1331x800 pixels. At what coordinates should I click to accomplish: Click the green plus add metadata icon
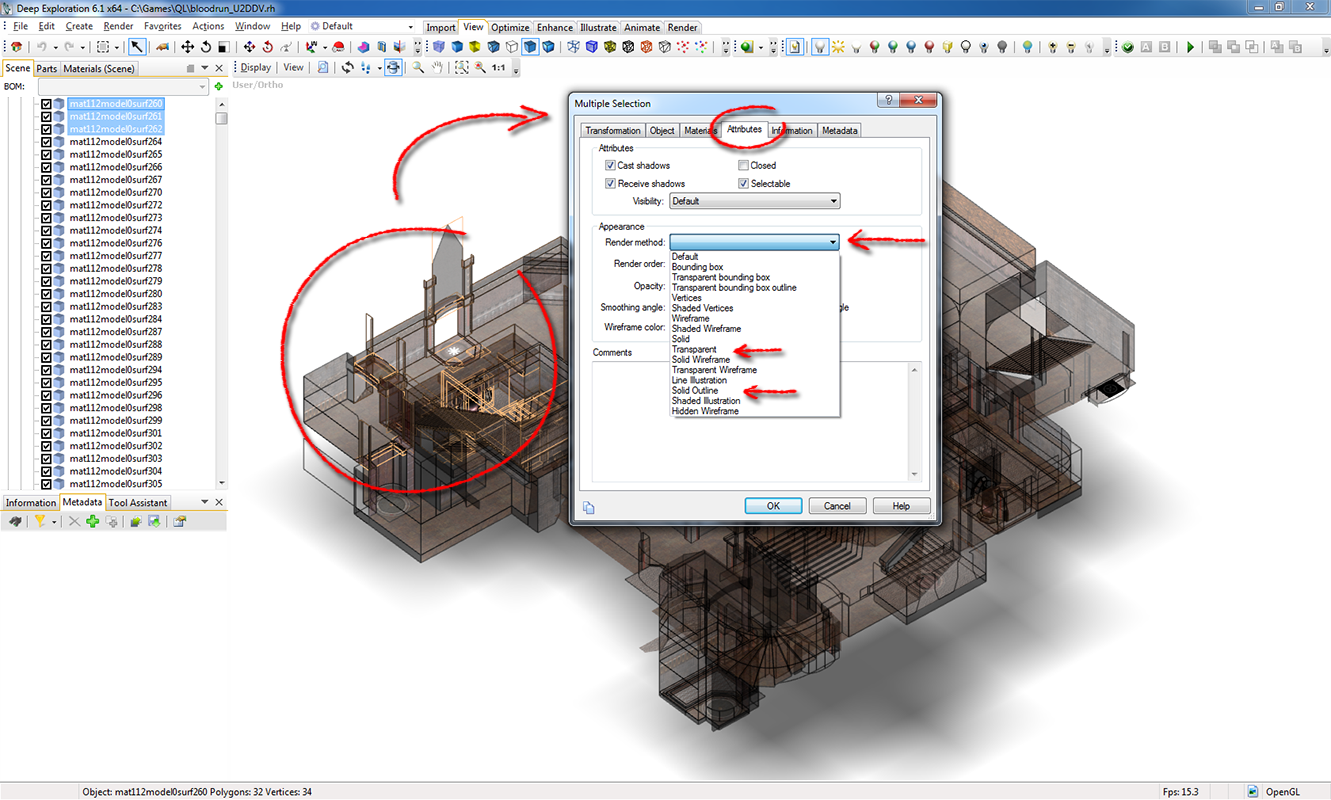[92, 522]
